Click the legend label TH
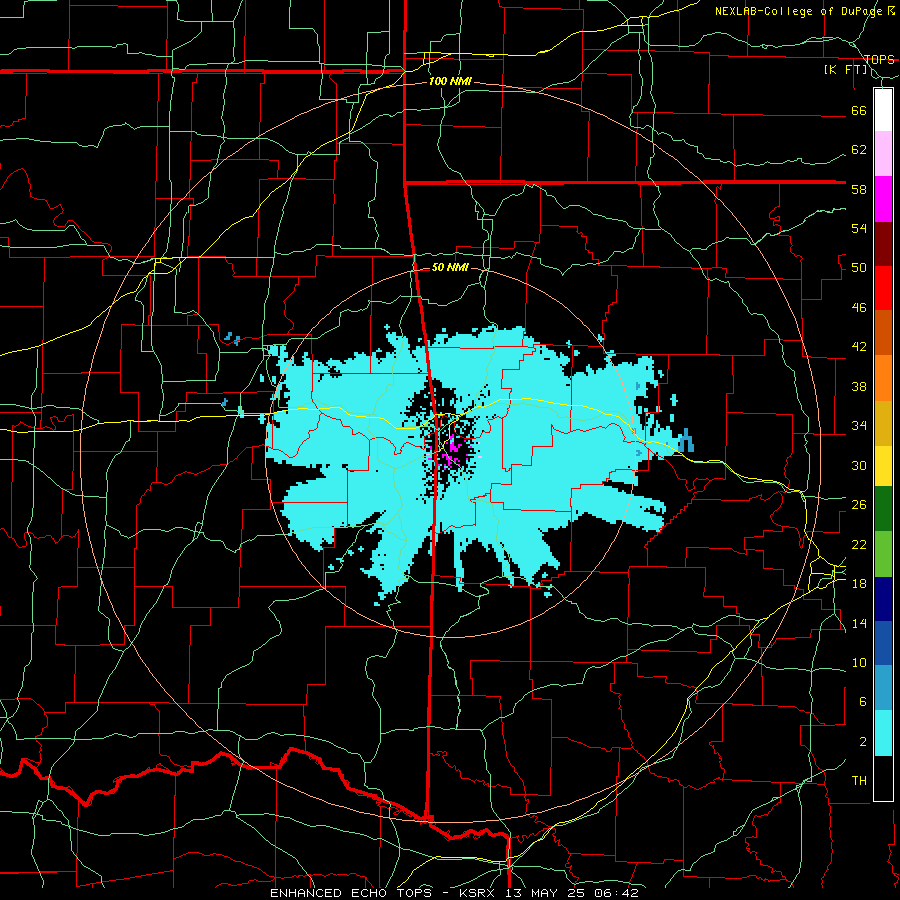Viewport: 900px width, 900px height. pos(859,781)
